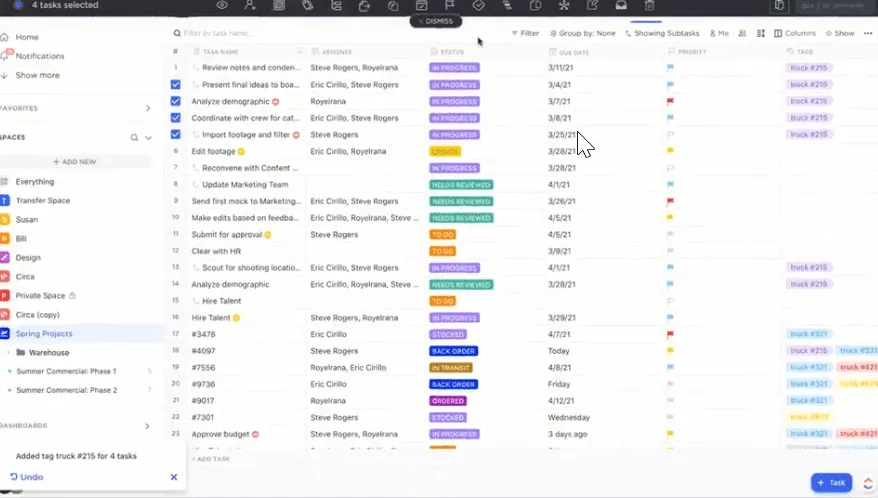Expand the Dashboards section chevron

147,426
